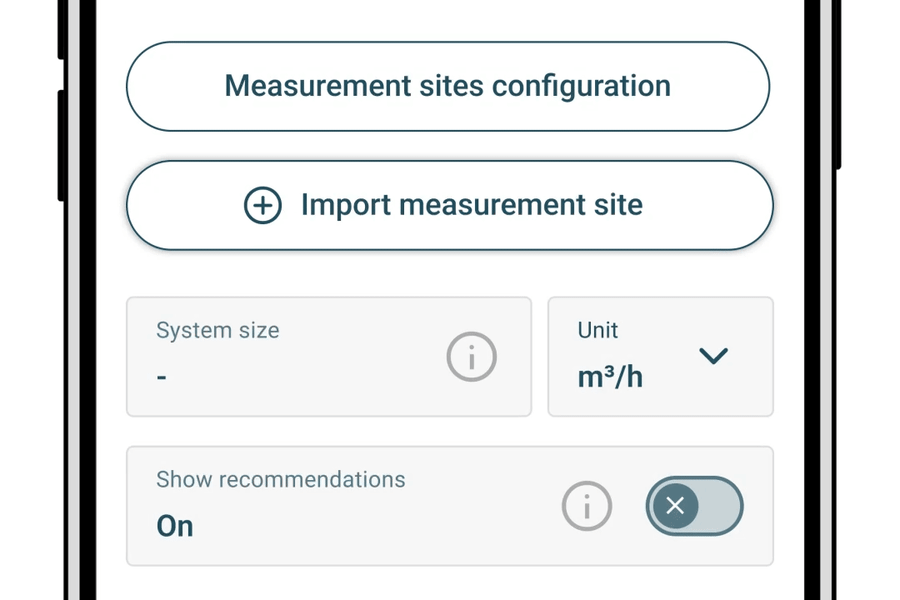Open the Show recommendations info icon
This screenshot has height=600, width=900.
click(586, 506)
